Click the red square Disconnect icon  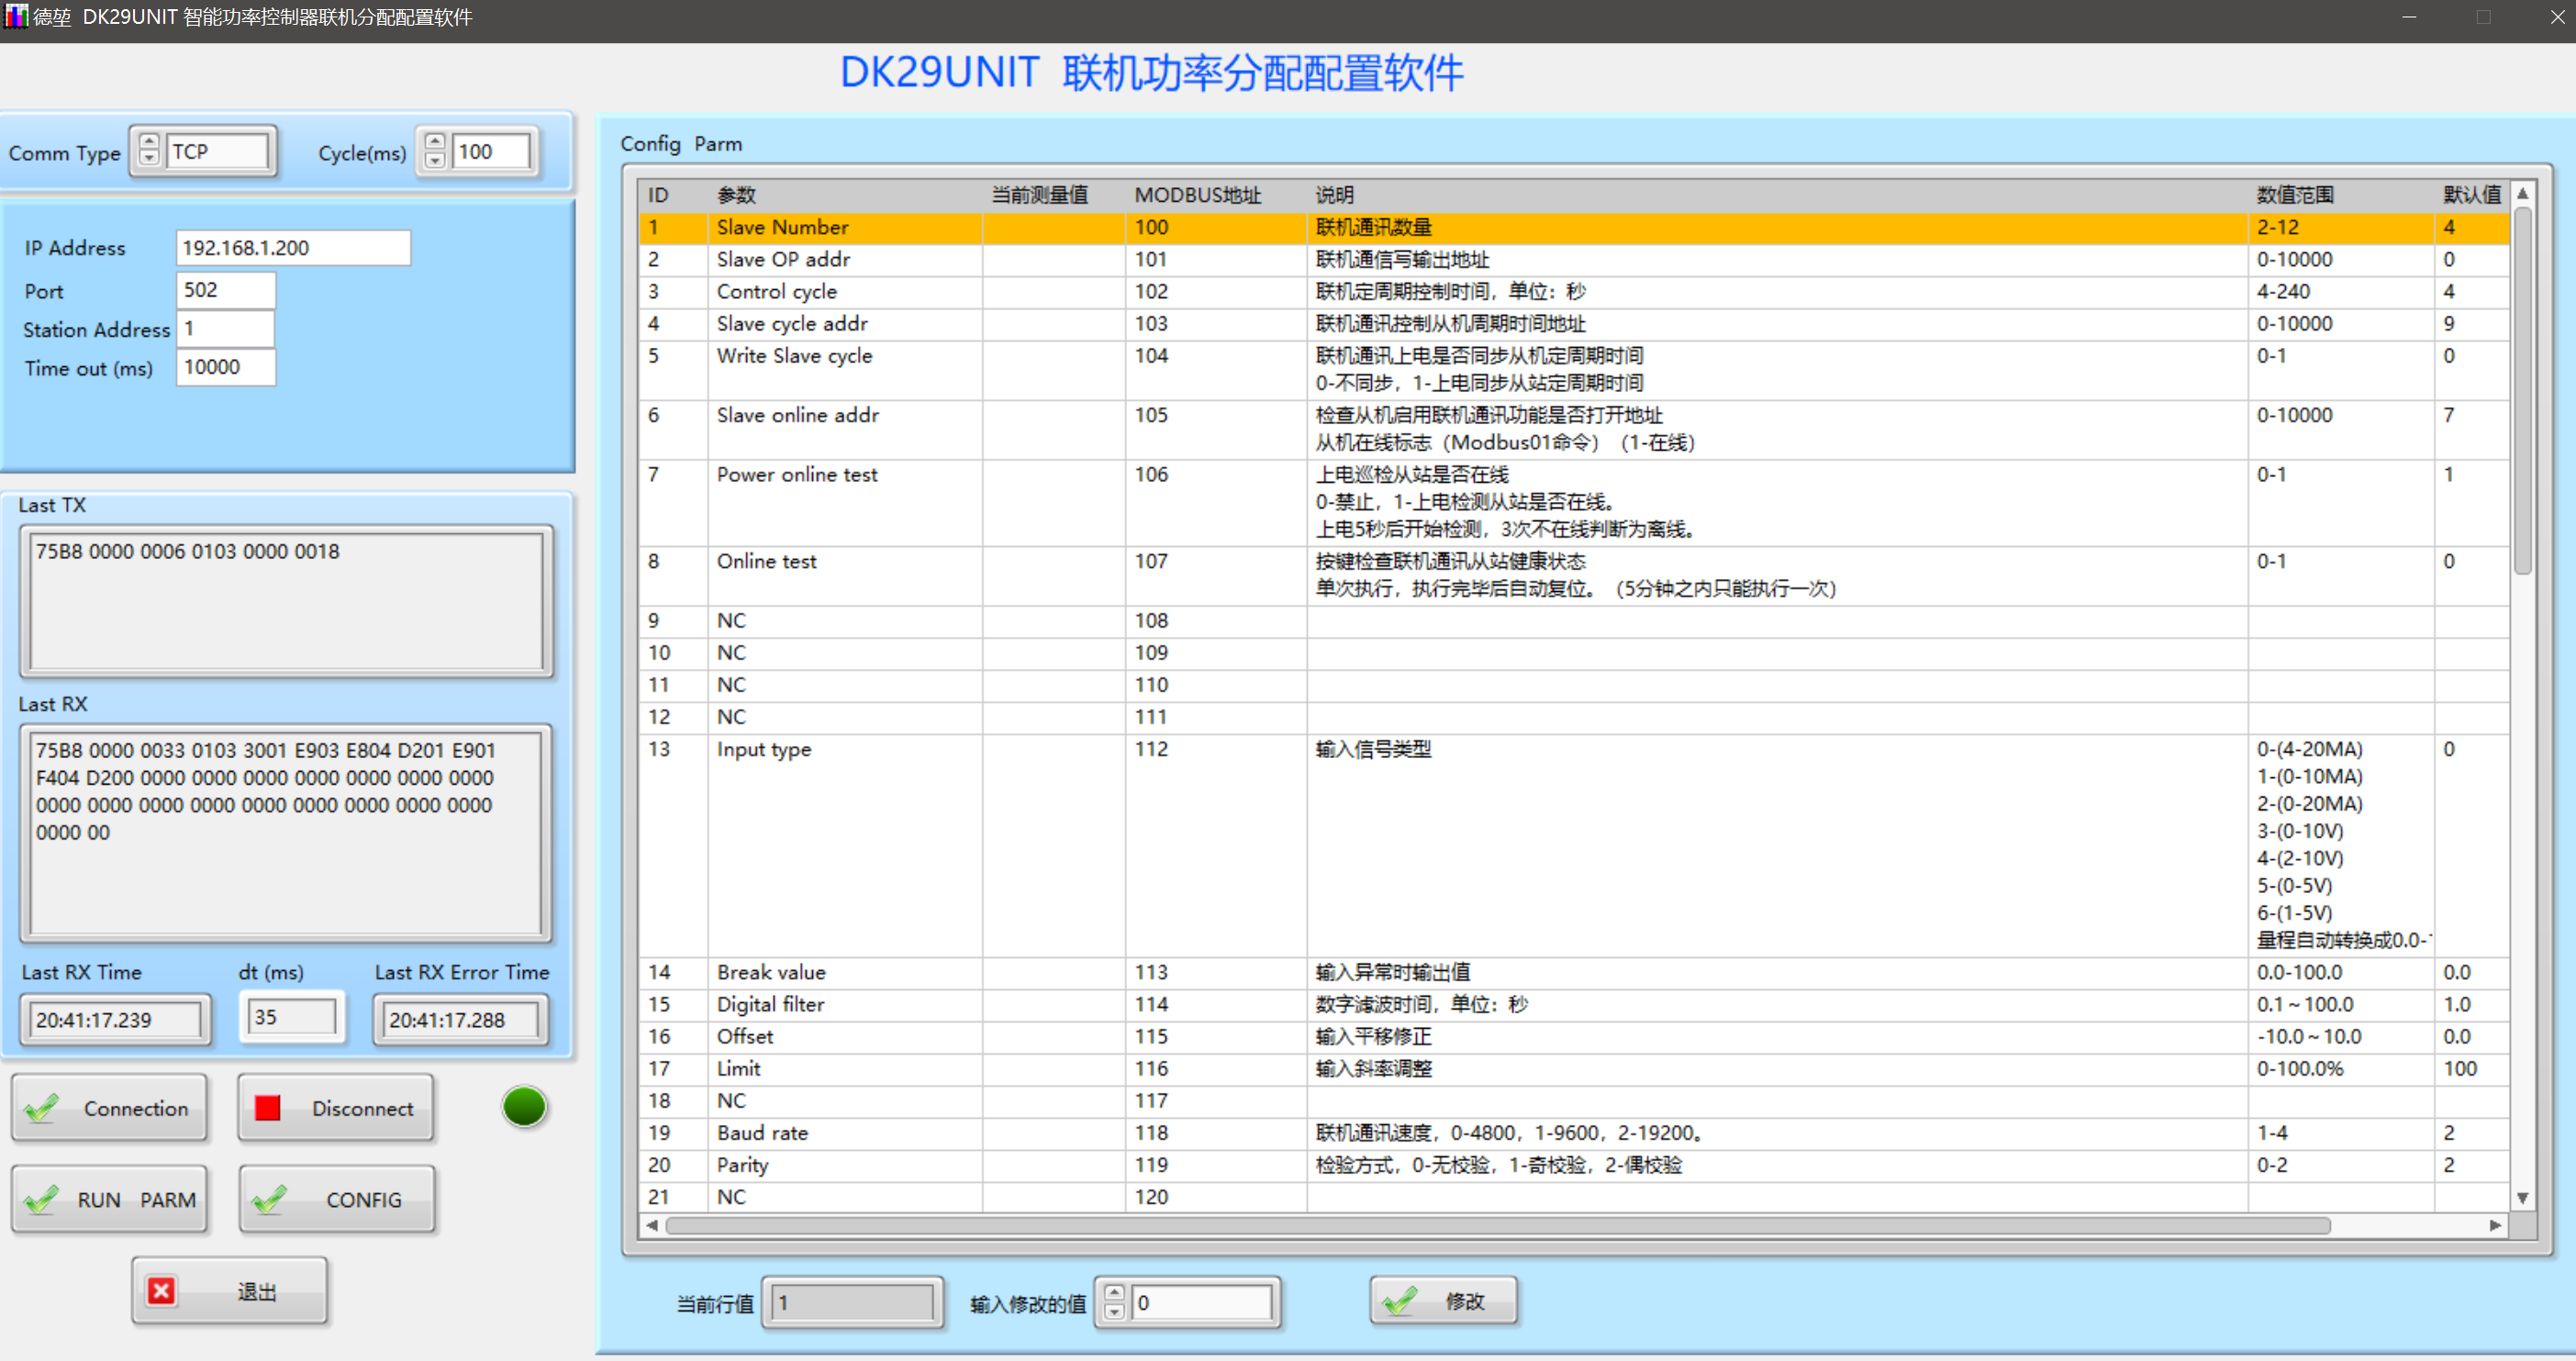267,1108
